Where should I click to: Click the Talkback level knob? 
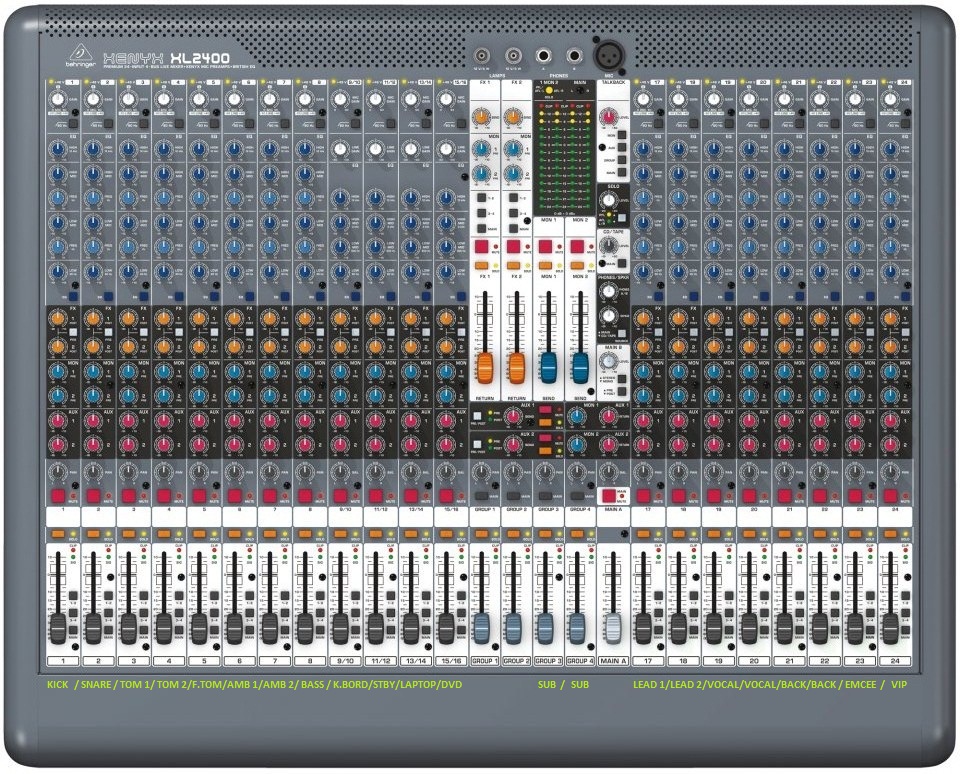[609, 117]
